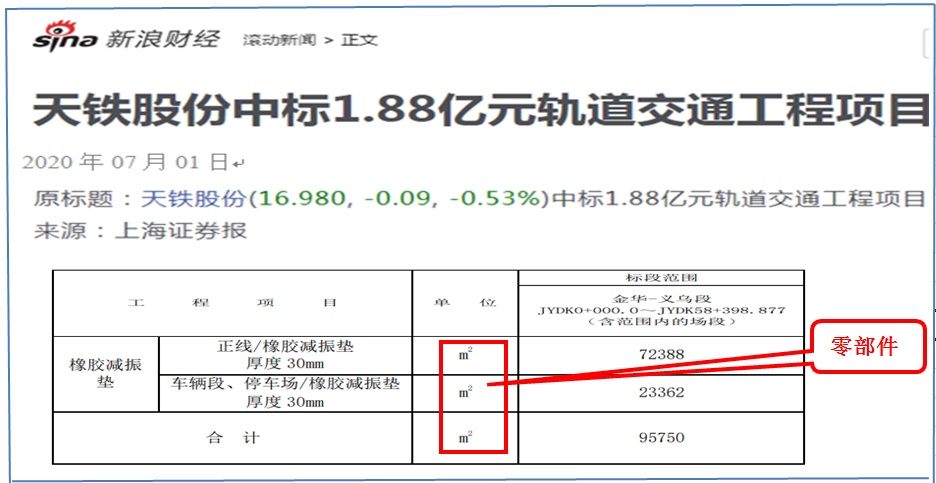Select the 金华-义乌段 section range cell
936x483 pixels.
pos(661,310)
